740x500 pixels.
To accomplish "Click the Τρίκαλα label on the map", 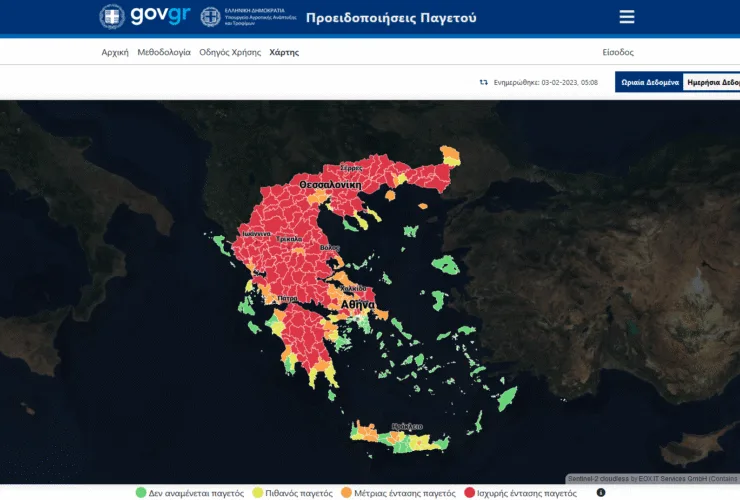I will coord(289,239).
